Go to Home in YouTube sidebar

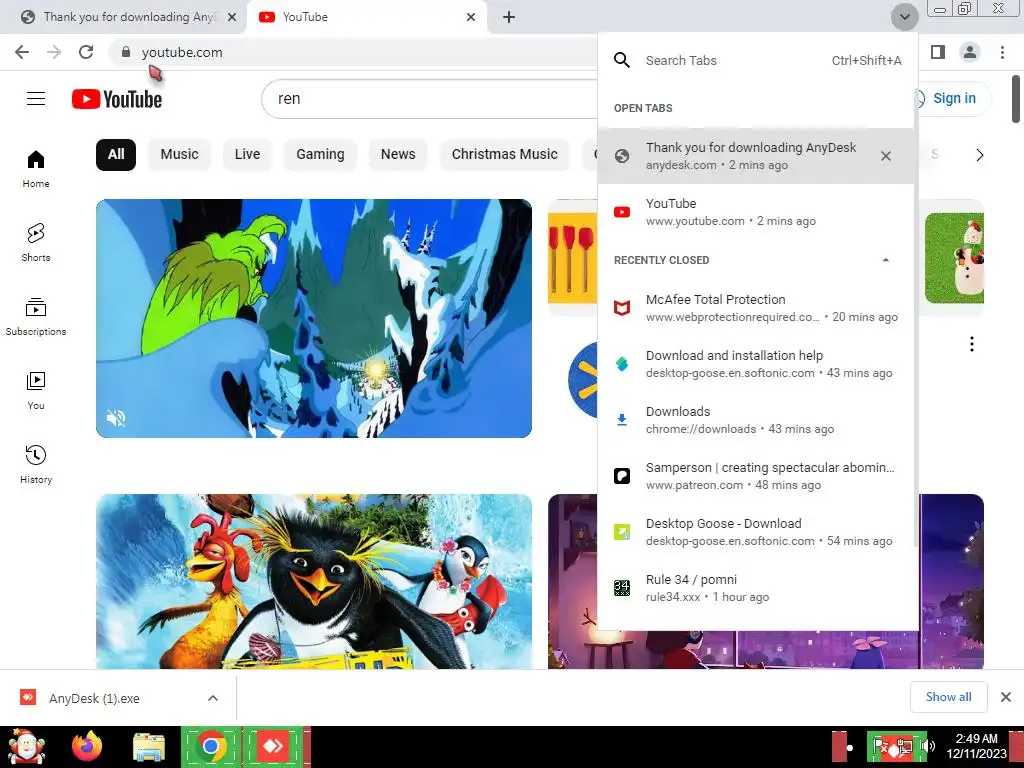click(x=36, y=169)
